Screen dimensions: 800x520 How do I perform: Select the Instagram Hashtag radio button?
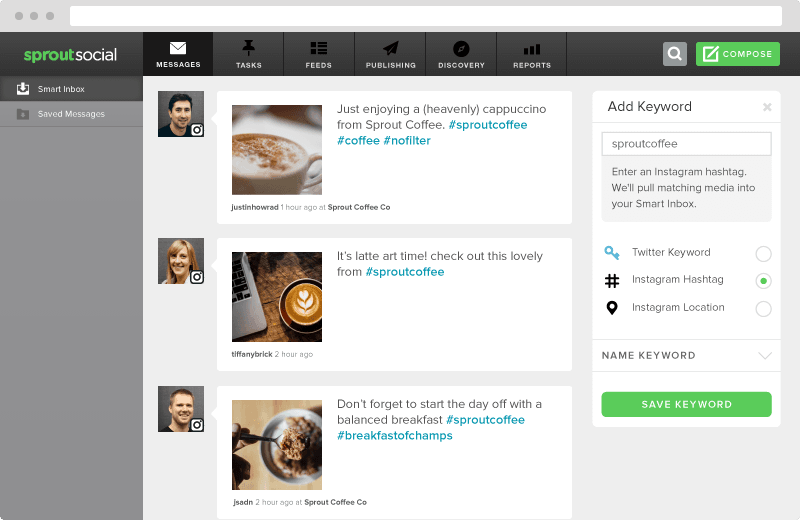click(763, 281)
